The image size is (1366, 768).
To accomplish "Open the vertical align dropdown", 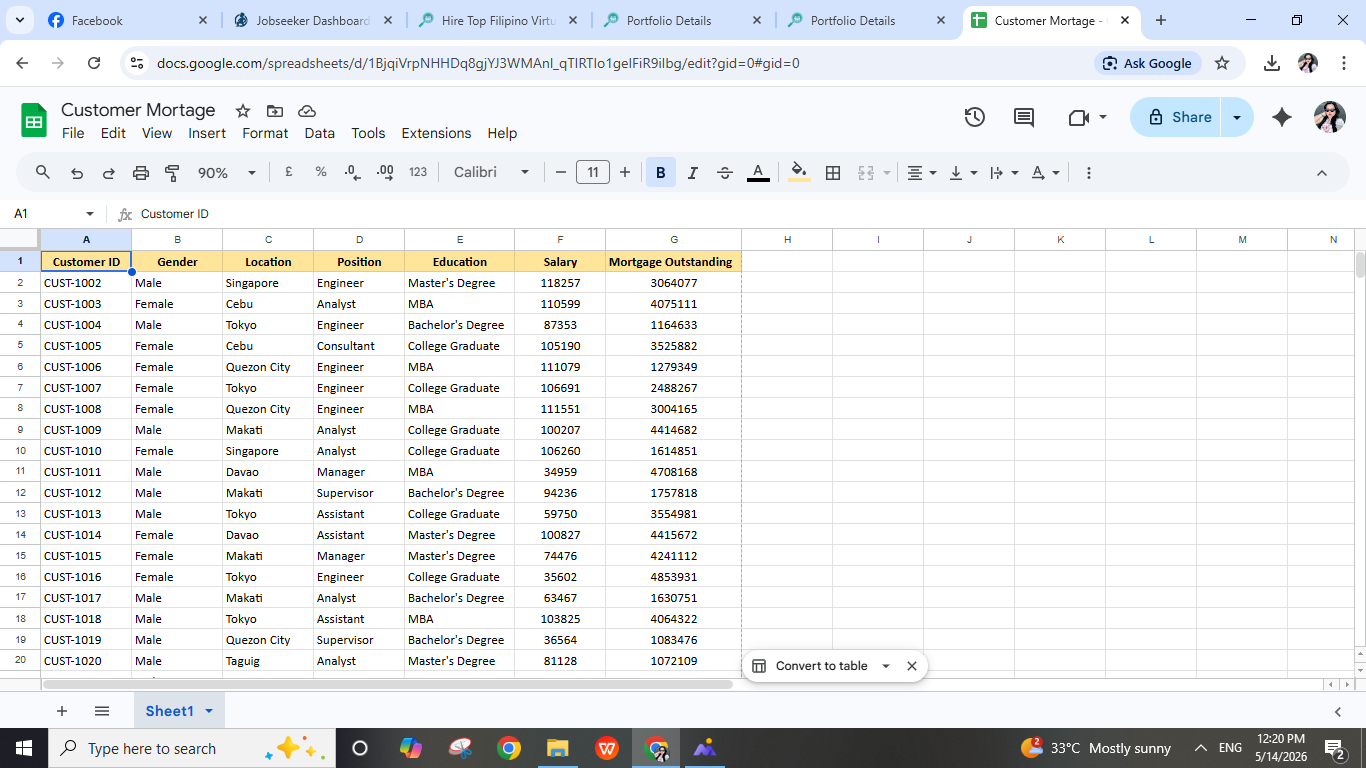I will coord(963,173).
